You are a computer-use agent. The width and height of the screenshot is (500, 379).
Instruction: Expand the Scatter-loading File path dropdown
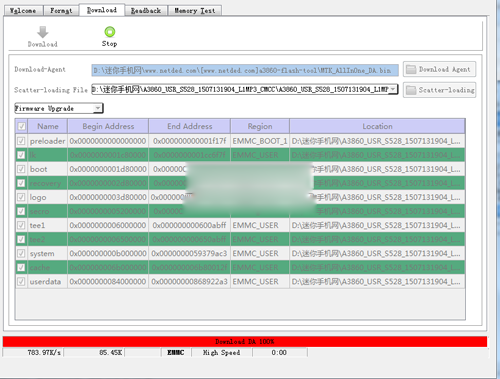pyautogui.click(x=393, y=89)
